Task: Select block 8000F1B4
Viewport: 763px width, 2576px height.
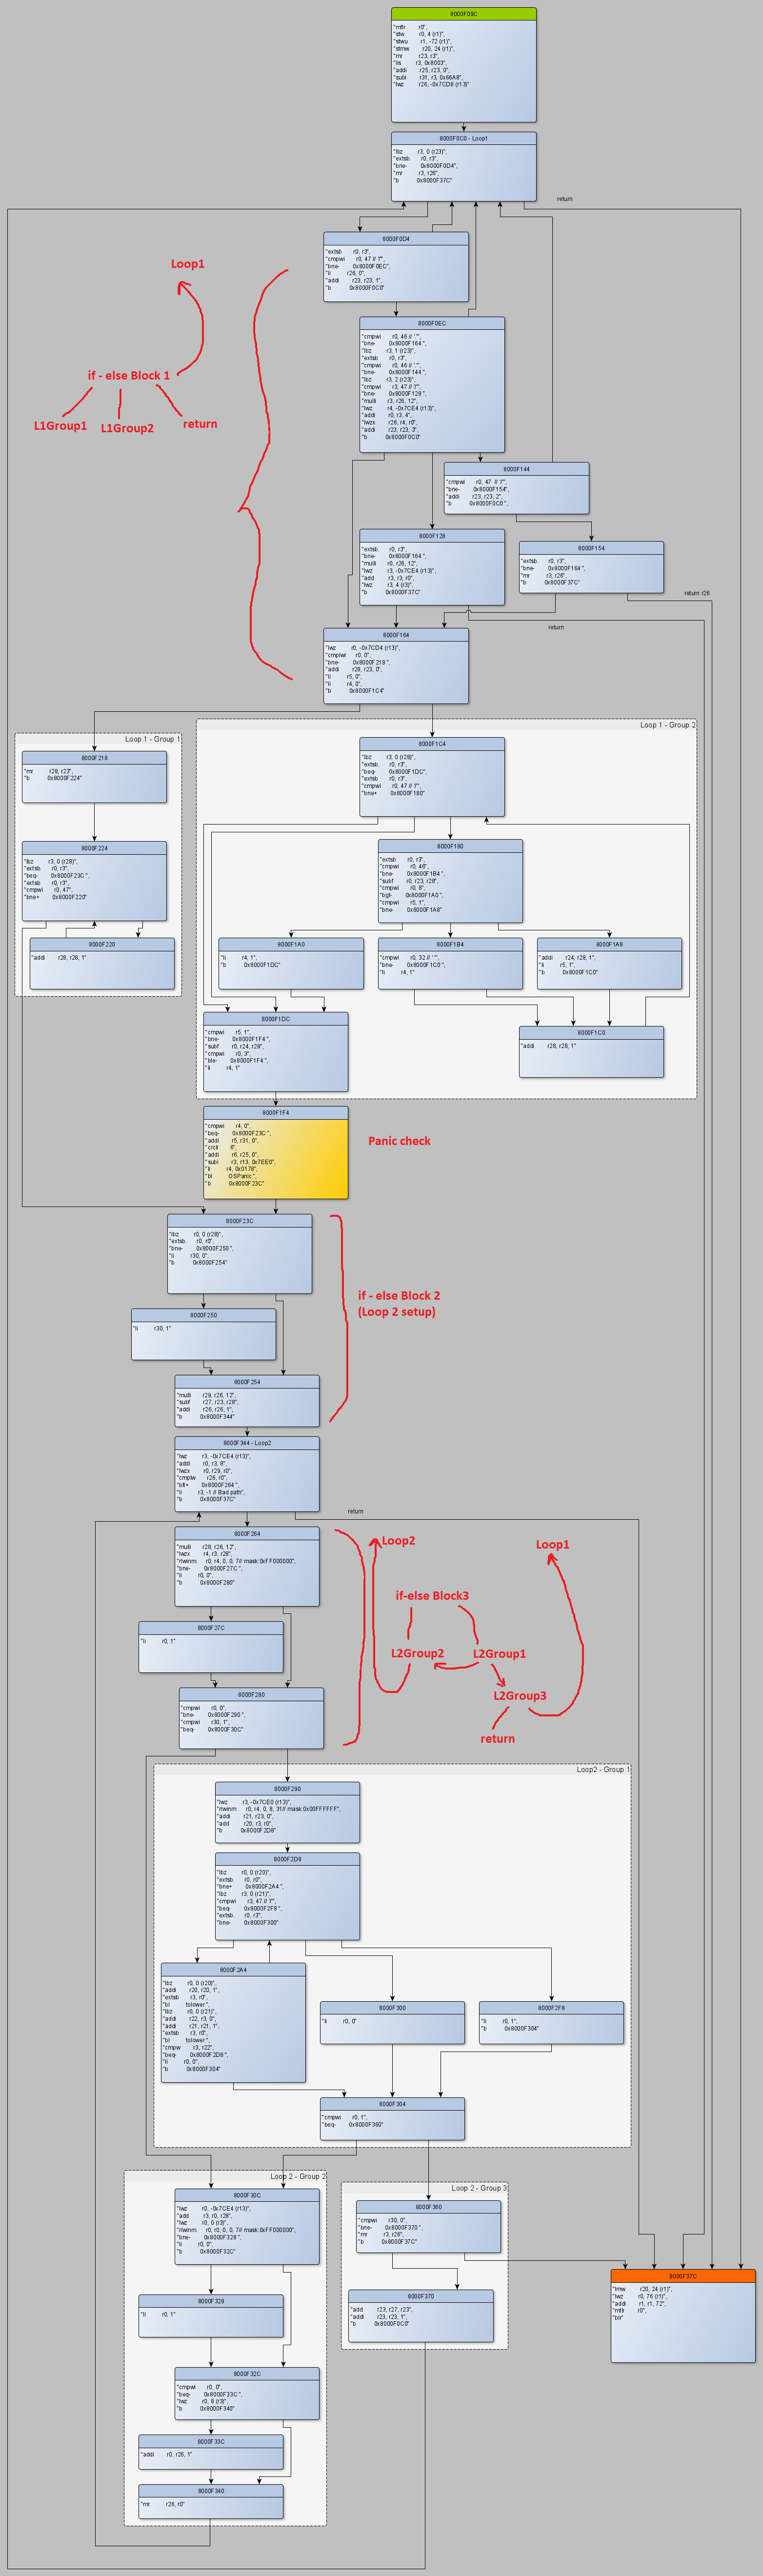Action: 450,964
